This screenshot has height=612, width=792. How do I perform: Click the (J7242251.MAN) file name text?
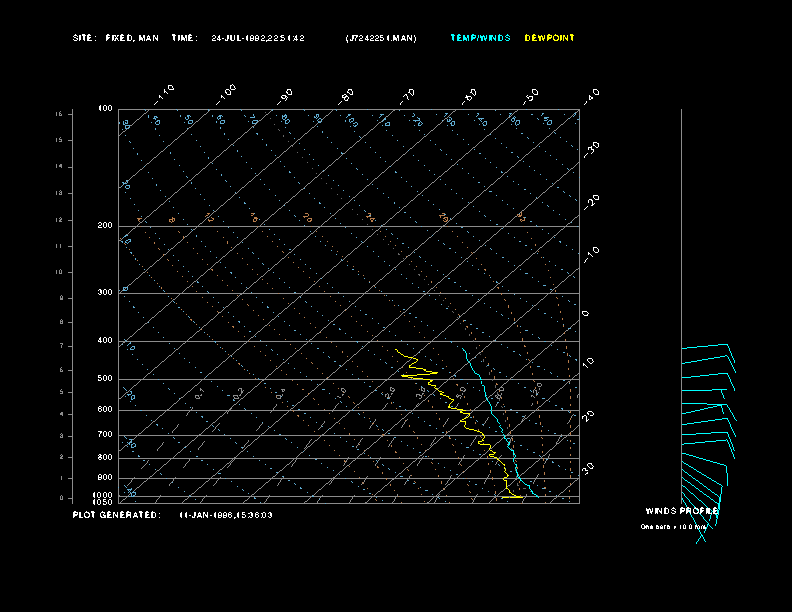381,38
